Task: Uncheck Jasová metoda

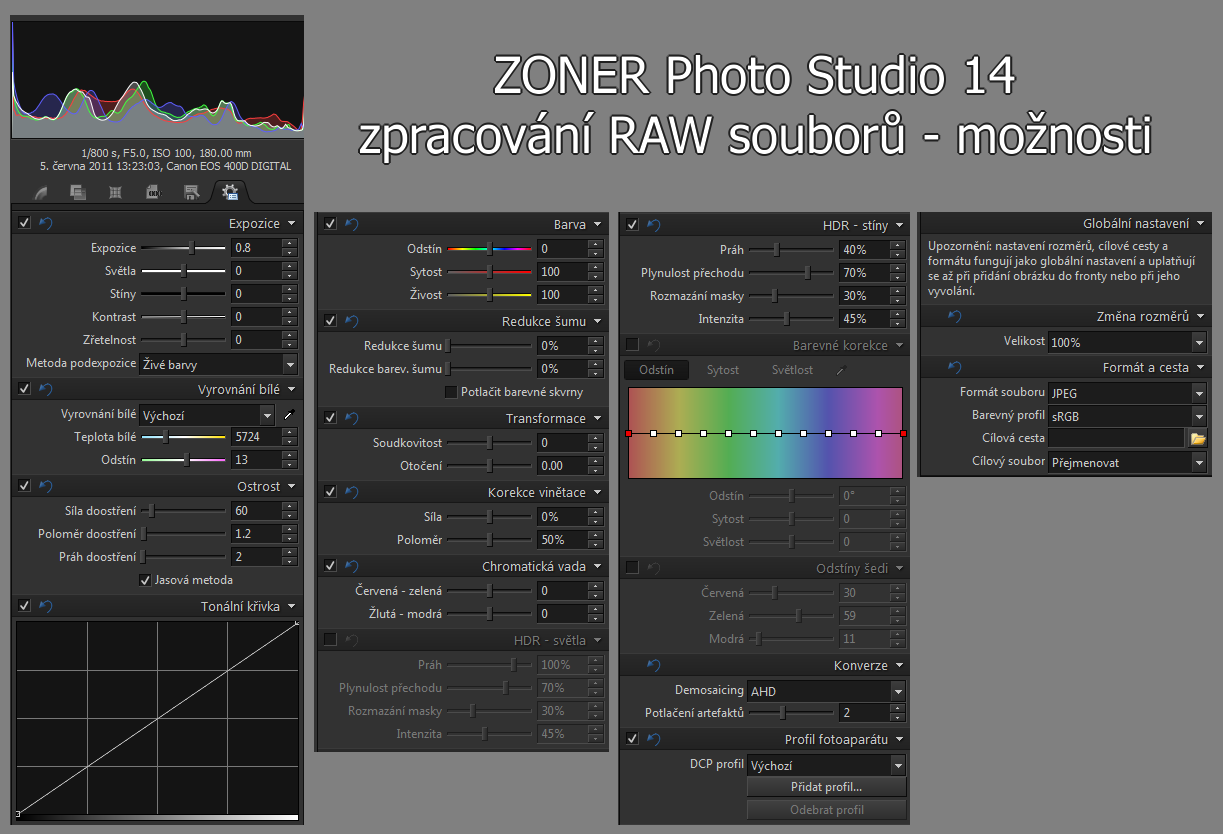Action: coord(145,580)
